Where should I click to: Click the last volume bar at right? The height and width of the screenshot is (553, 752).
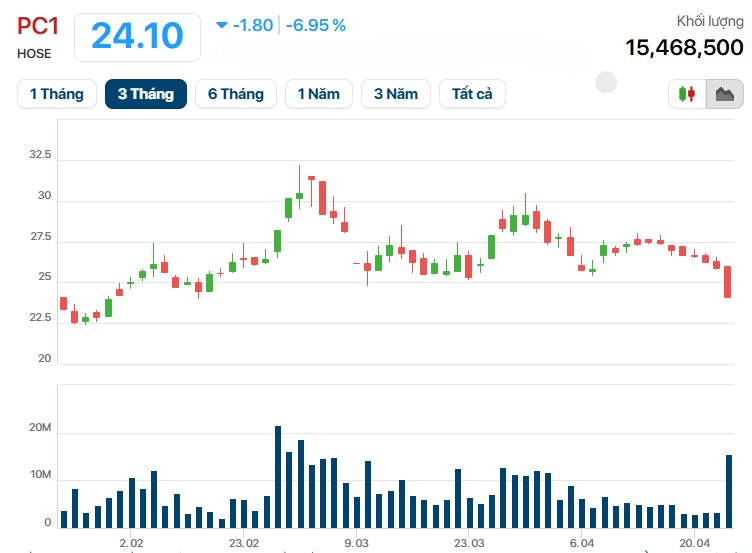pos(729,492)
